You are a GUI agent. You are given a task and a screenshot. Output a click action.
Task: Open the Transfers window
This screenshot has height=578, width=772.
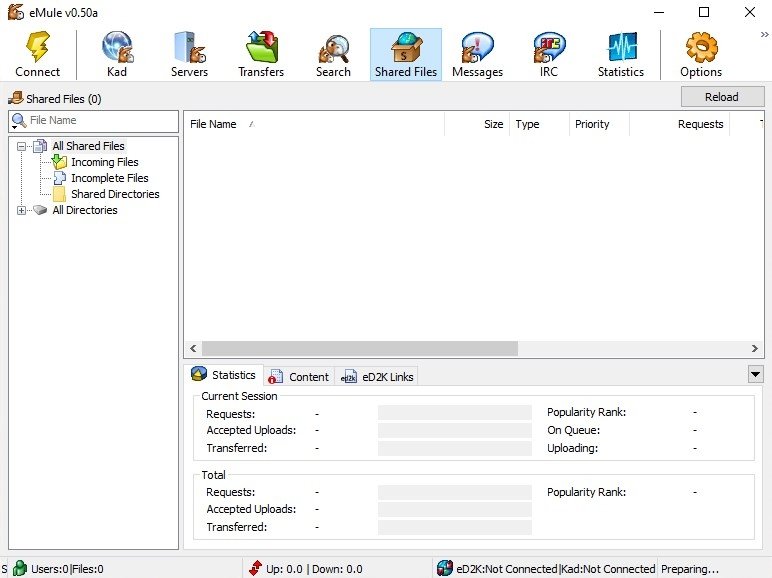pos(261,54)
